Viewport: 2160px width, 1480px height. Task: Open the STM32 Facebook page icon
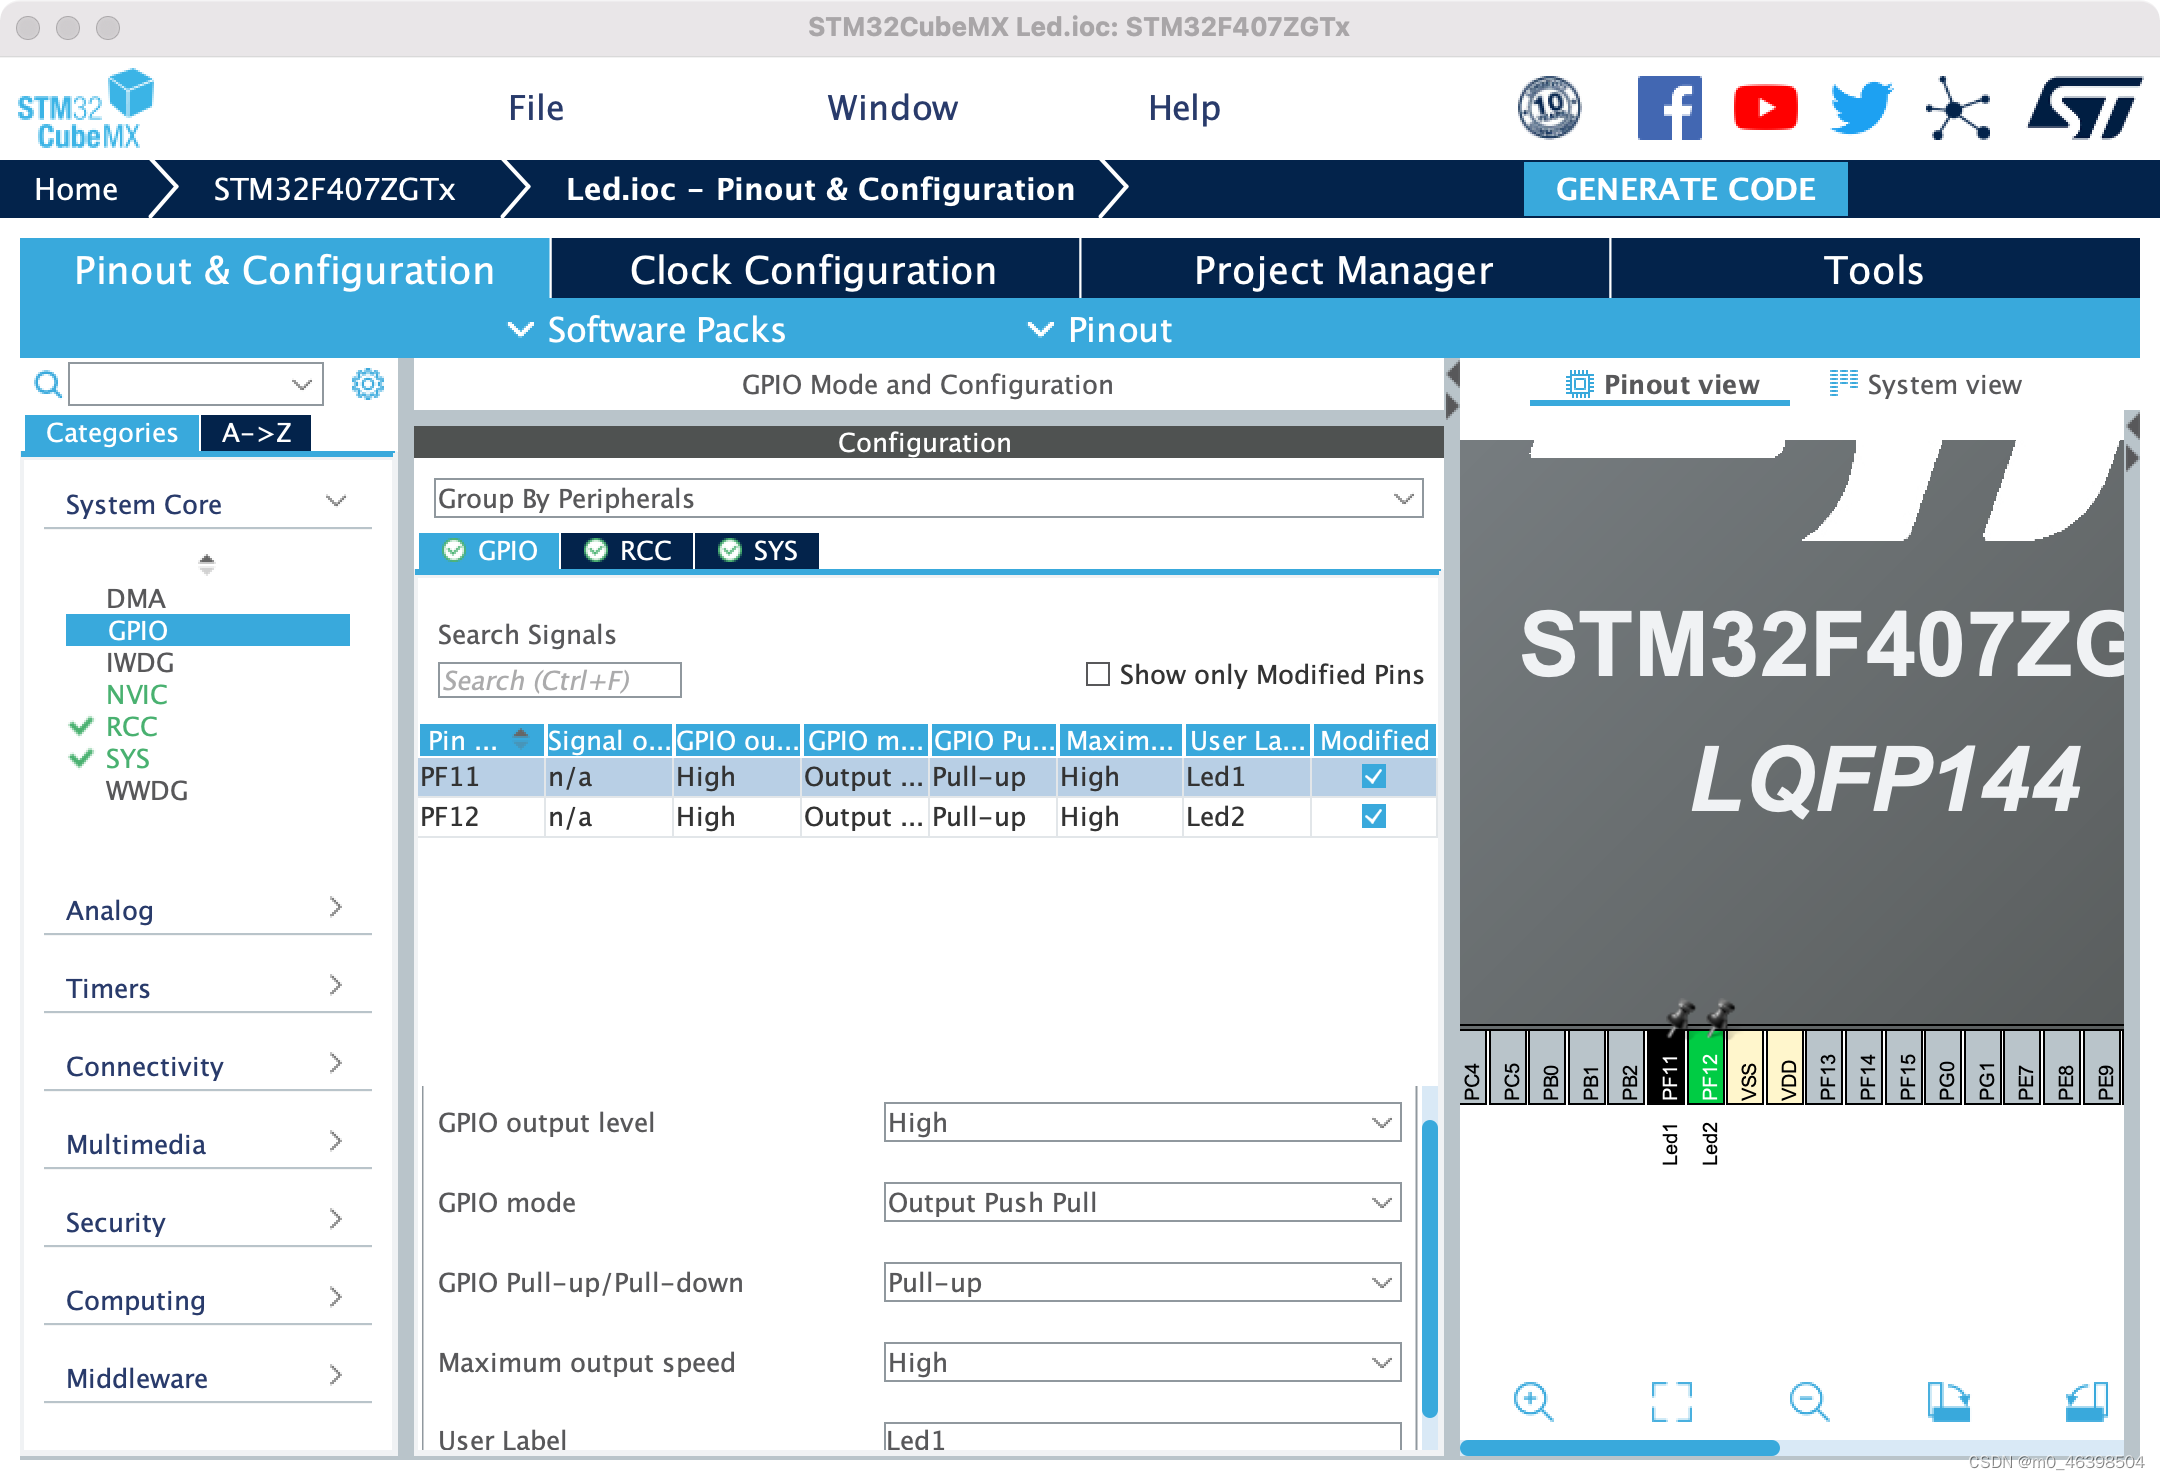(x=1668, y=106)
